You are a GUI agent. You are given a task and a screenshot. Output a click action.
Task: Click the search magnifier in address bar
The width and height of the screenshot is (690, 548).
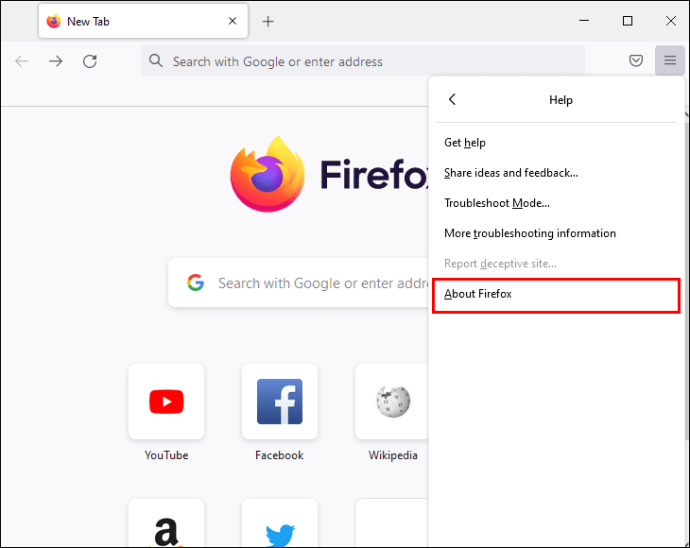click(x=155, y=61)
